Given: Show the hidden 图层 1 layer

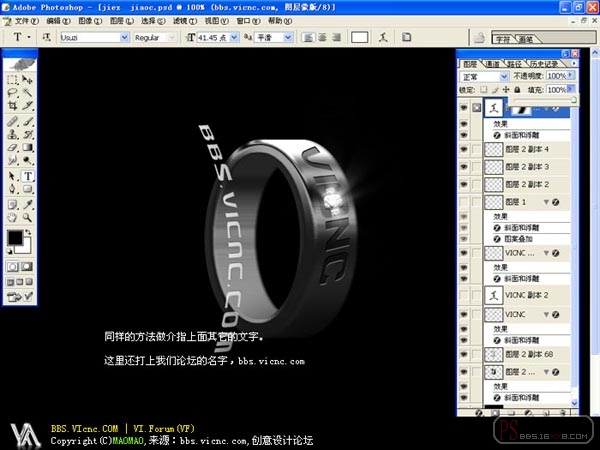Looking at the screenshot, I should point(464,202).
